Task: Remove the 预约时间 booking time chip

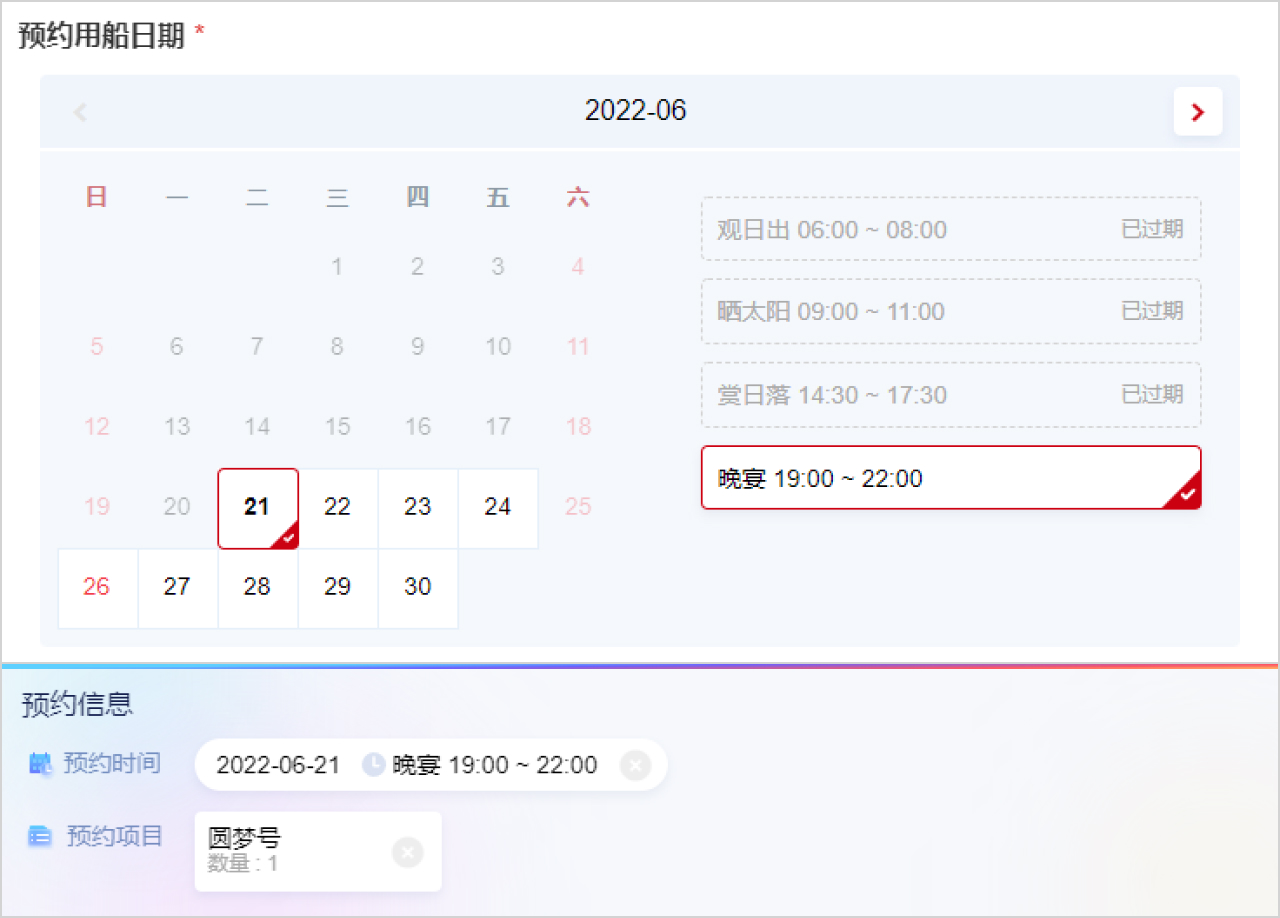Action: [x=635, y=766]
